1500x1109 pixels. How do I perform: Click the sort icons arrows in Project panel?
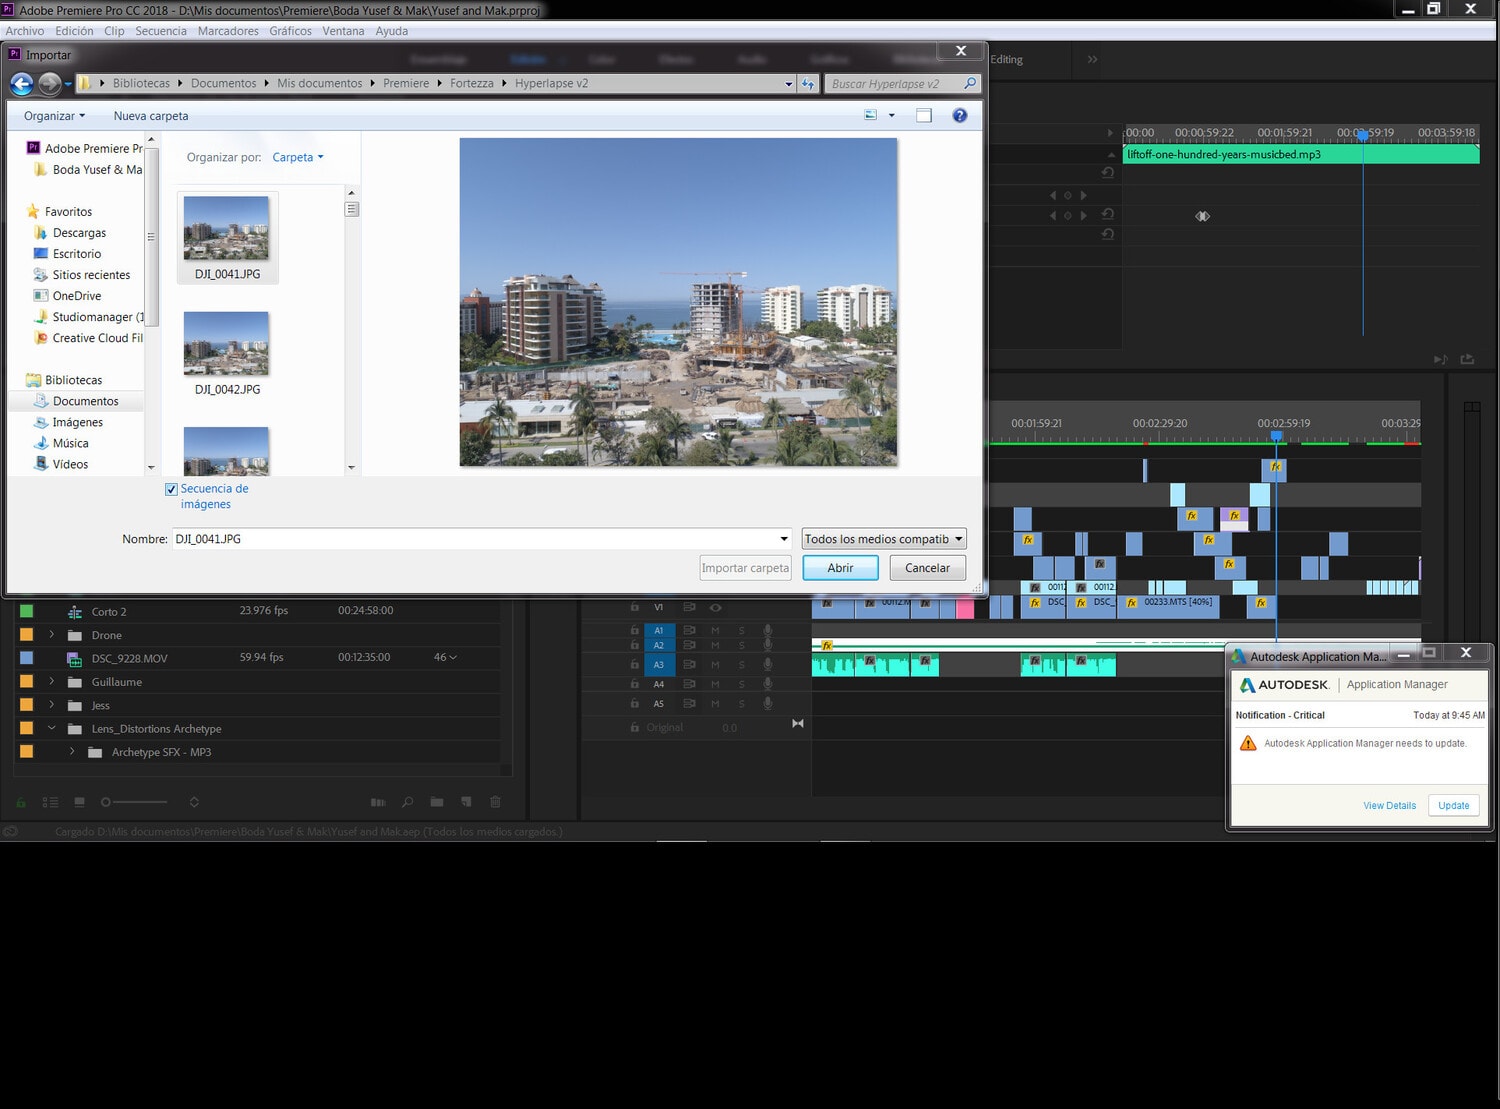click(194, 802)
